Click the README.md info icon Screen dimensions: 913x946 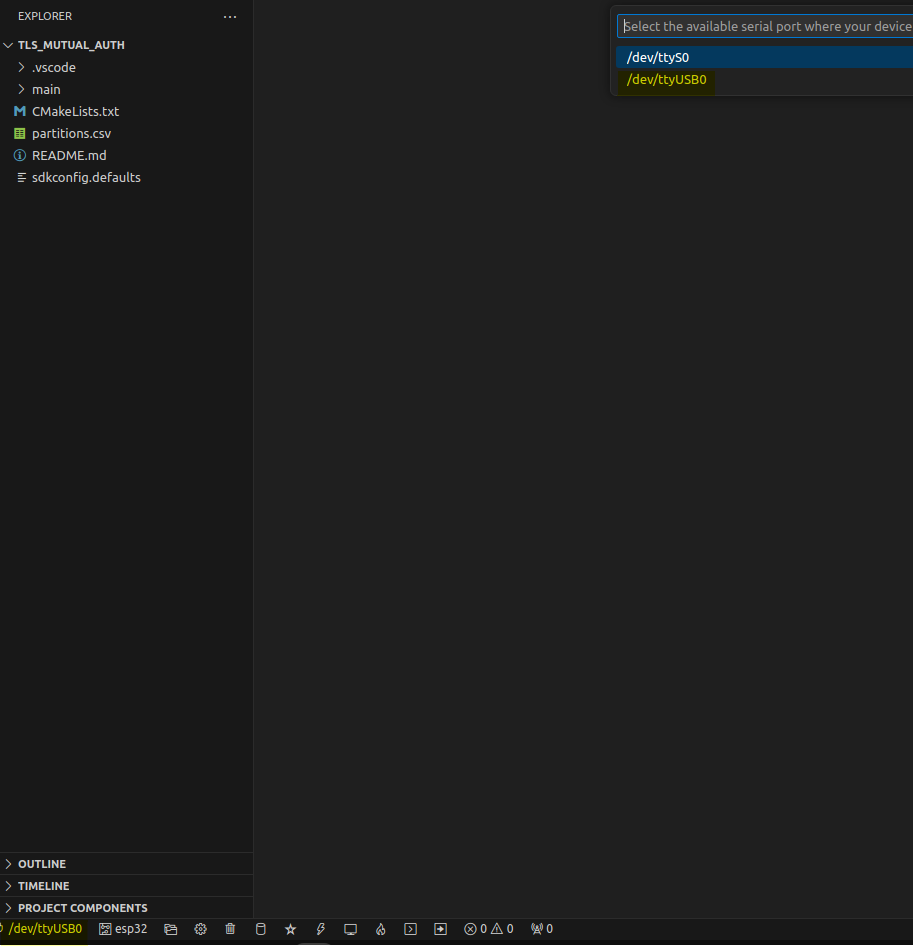click(x=20, y=156)
